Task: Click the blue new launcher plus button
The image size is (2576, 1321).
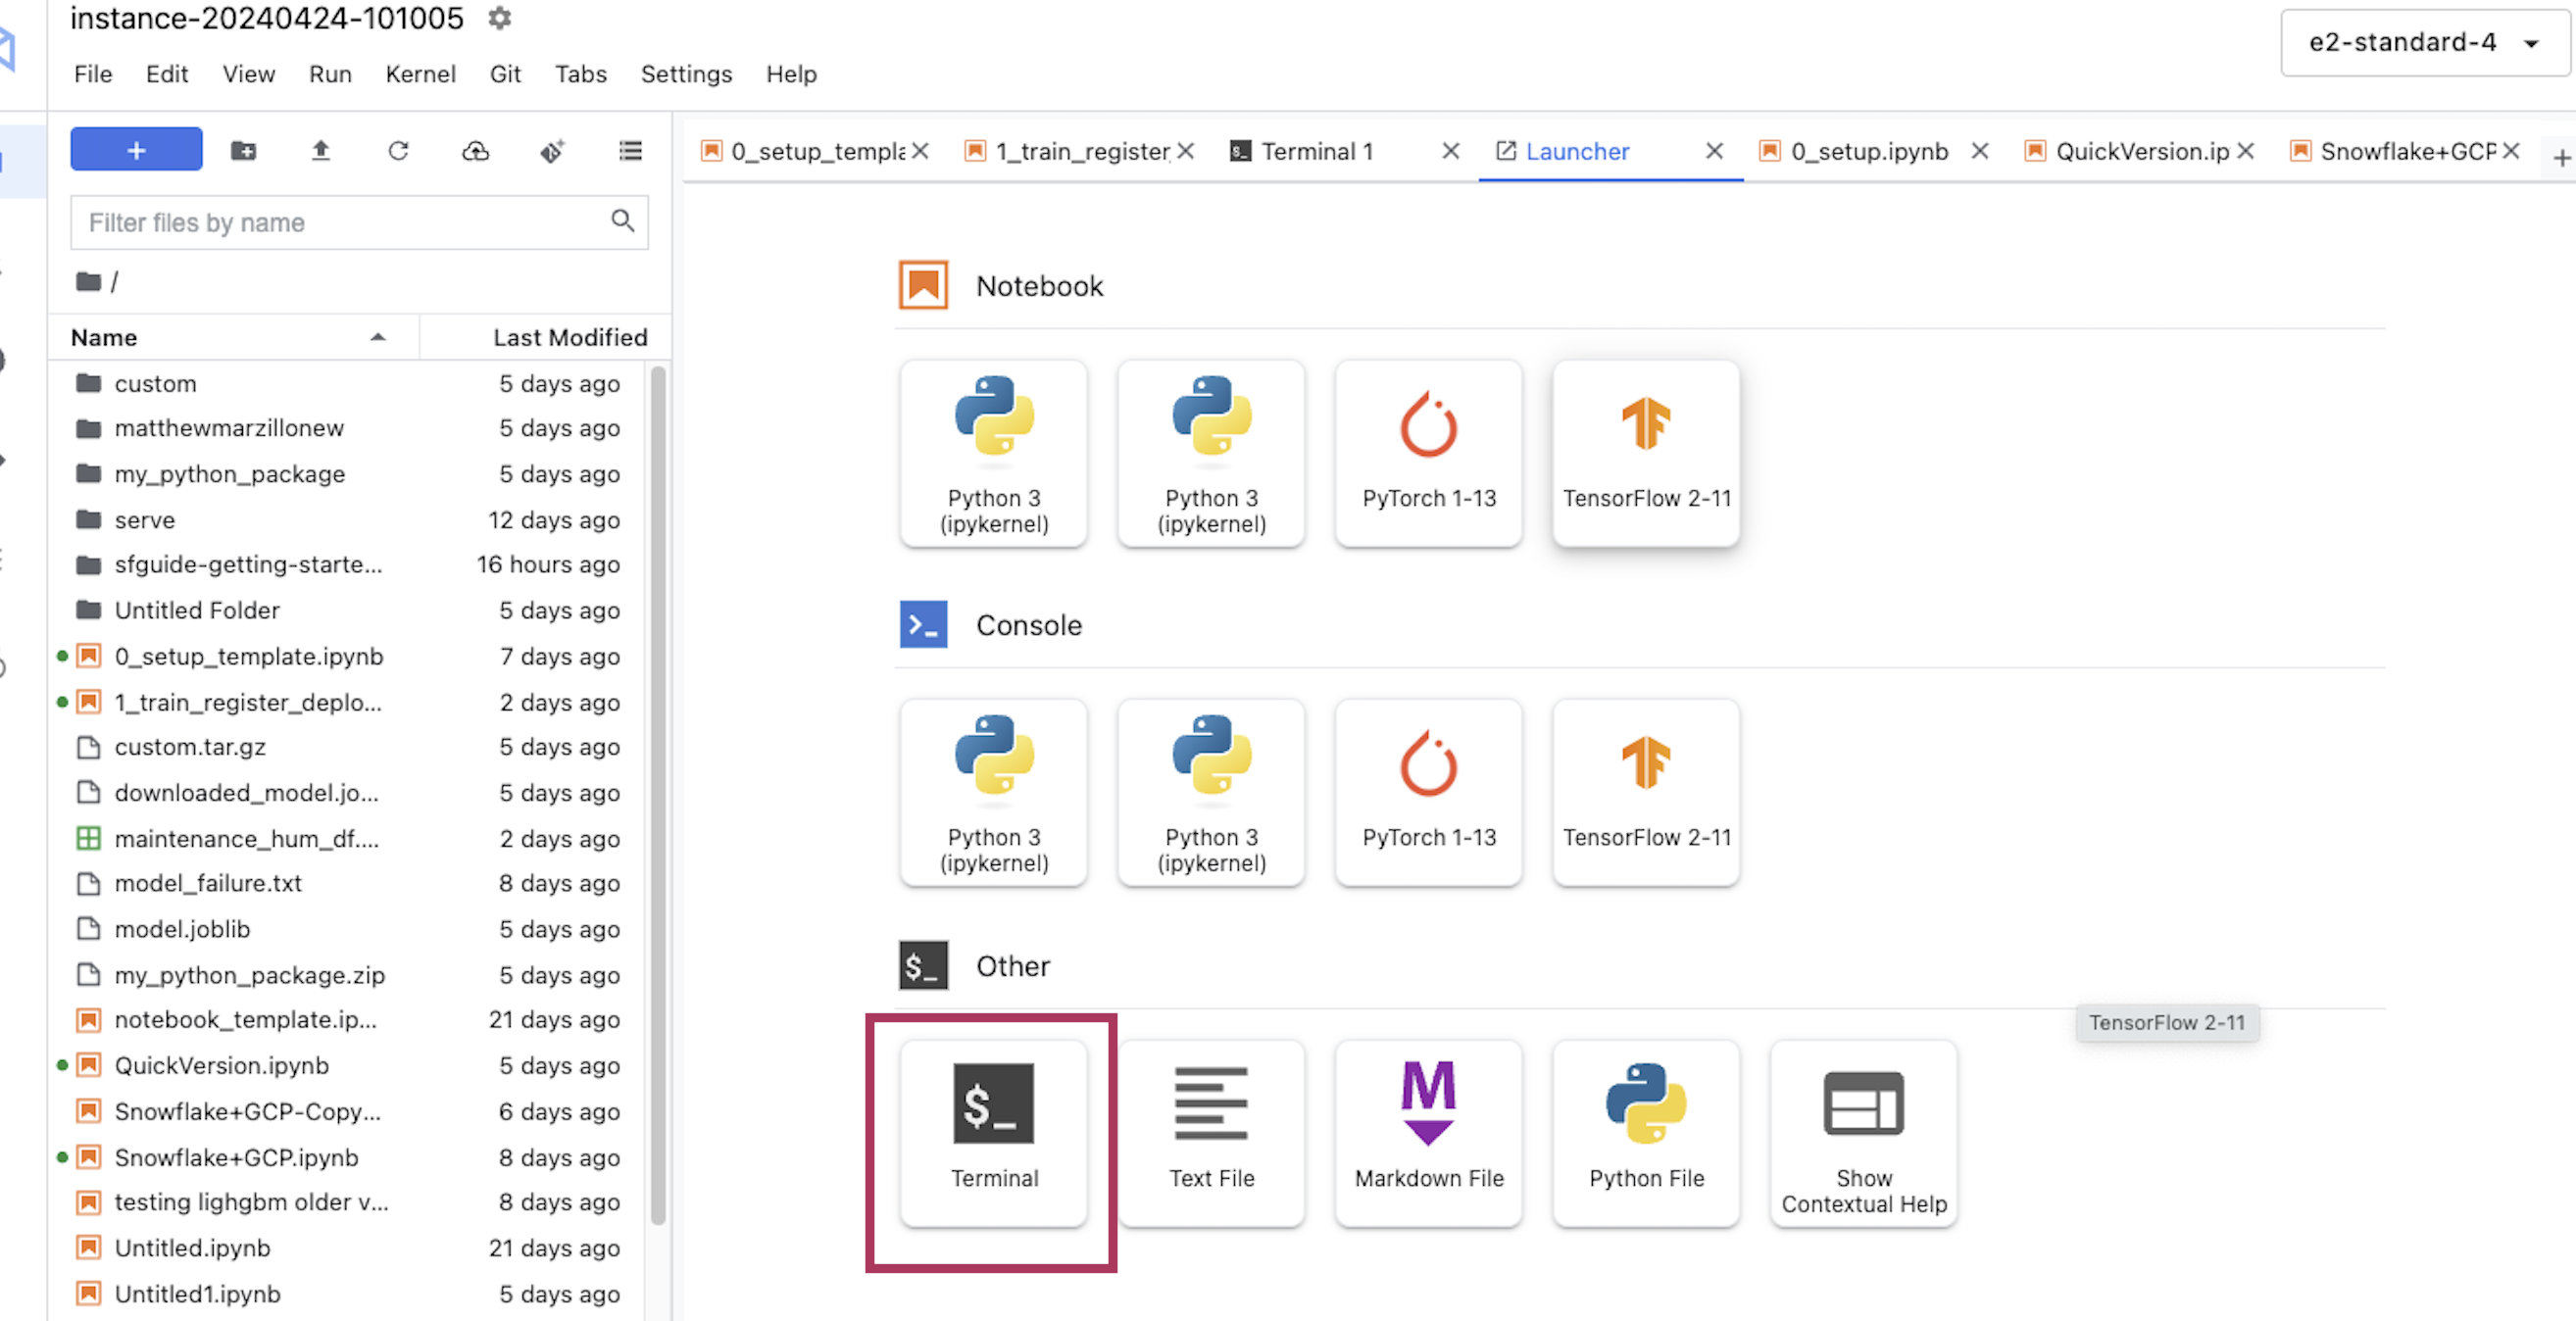Action: (136, 150)
